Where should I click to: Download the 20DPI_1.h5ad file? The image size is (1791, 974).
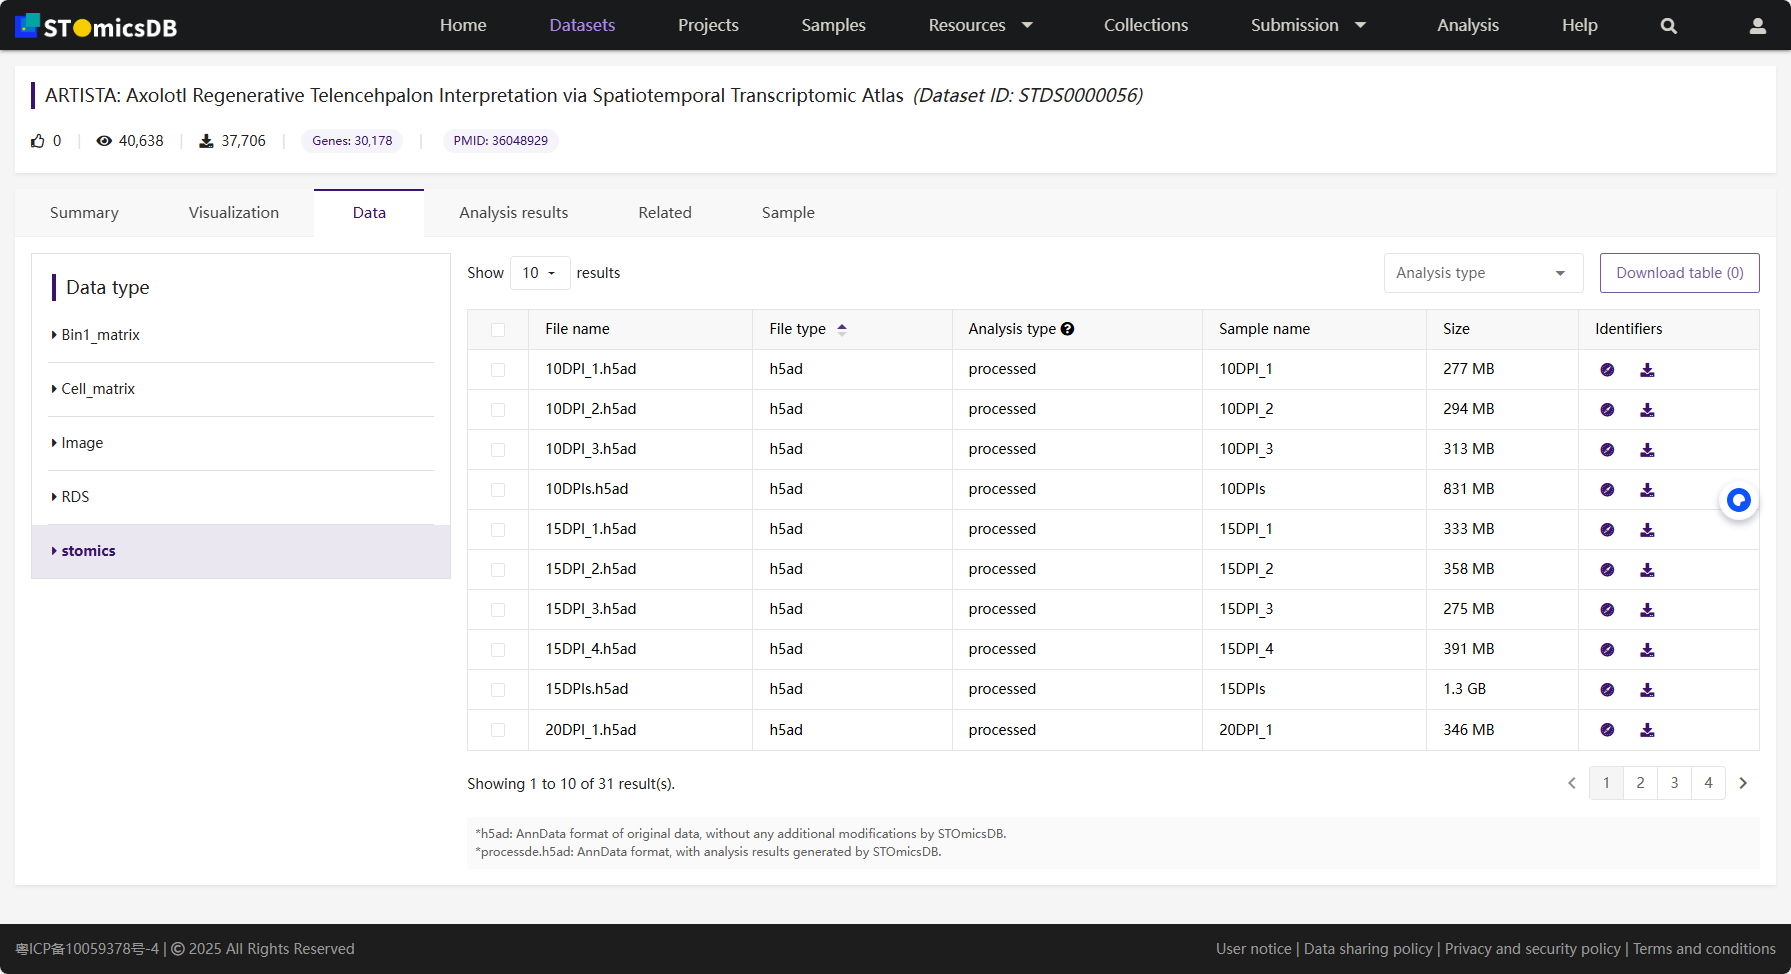click(1647, 730)
